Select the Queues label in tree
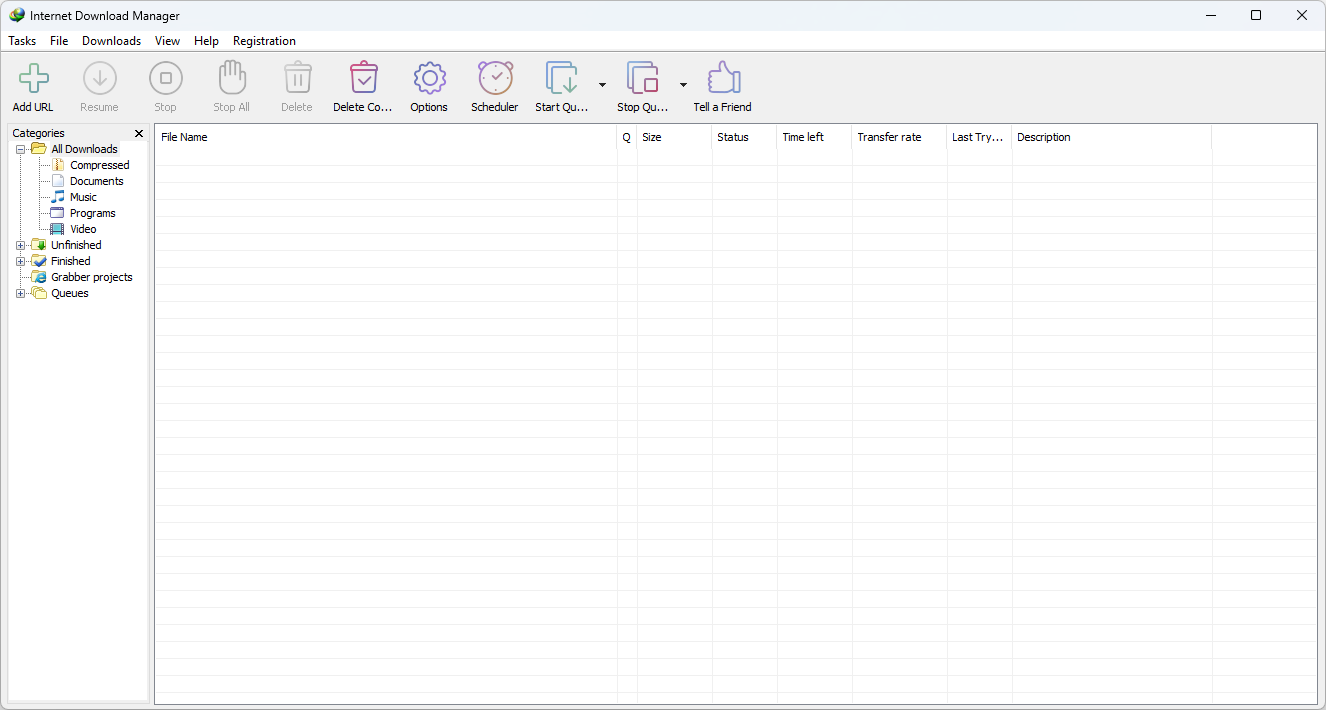 tap(70, 293)
